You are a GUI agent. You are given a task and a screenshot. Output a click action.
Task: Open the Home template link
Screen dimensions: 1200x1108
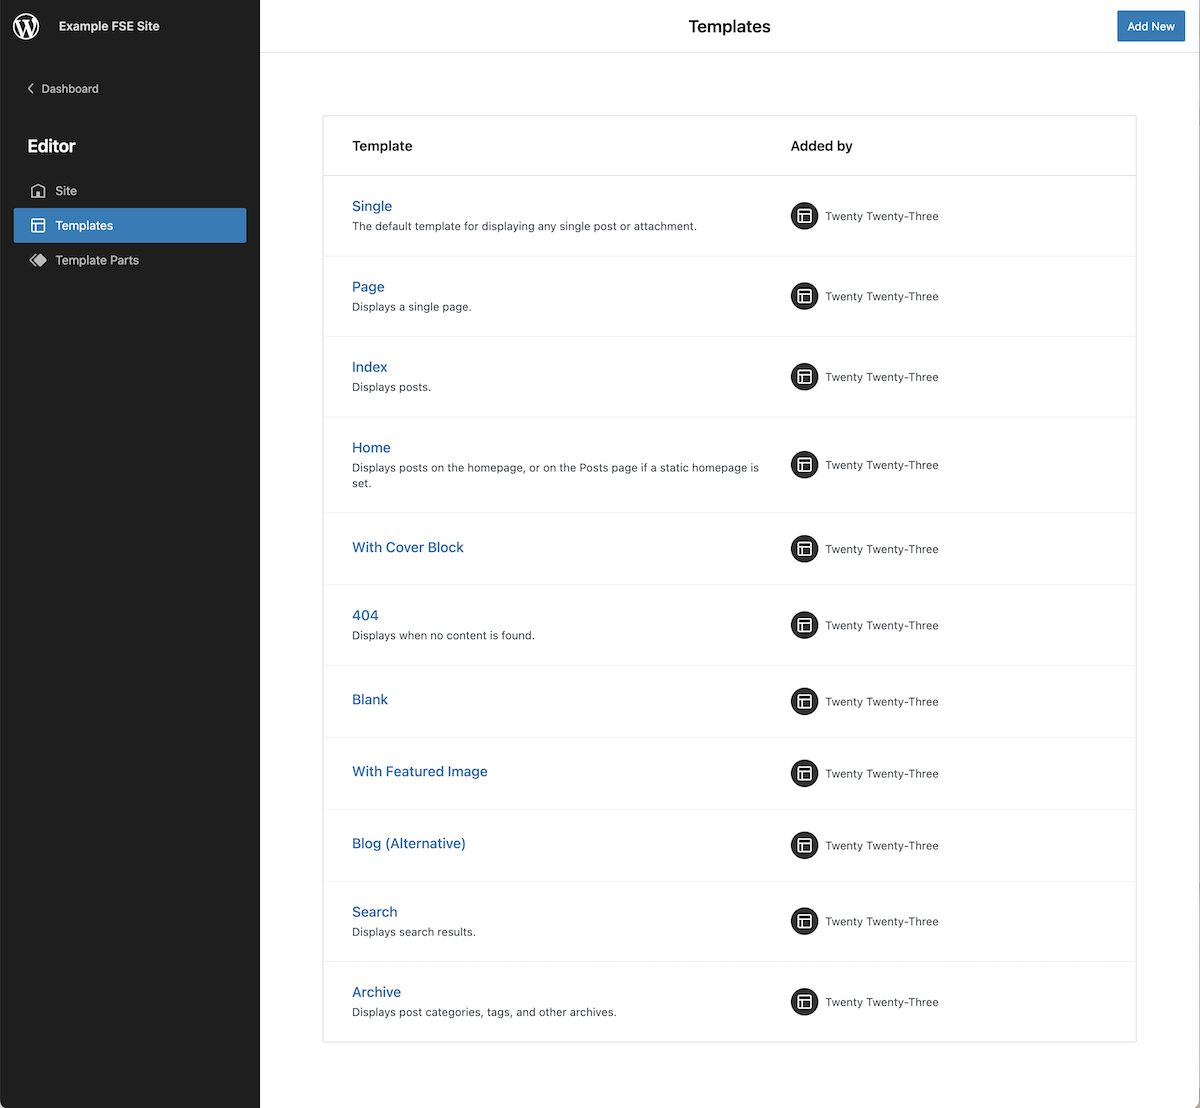point(371,448)
